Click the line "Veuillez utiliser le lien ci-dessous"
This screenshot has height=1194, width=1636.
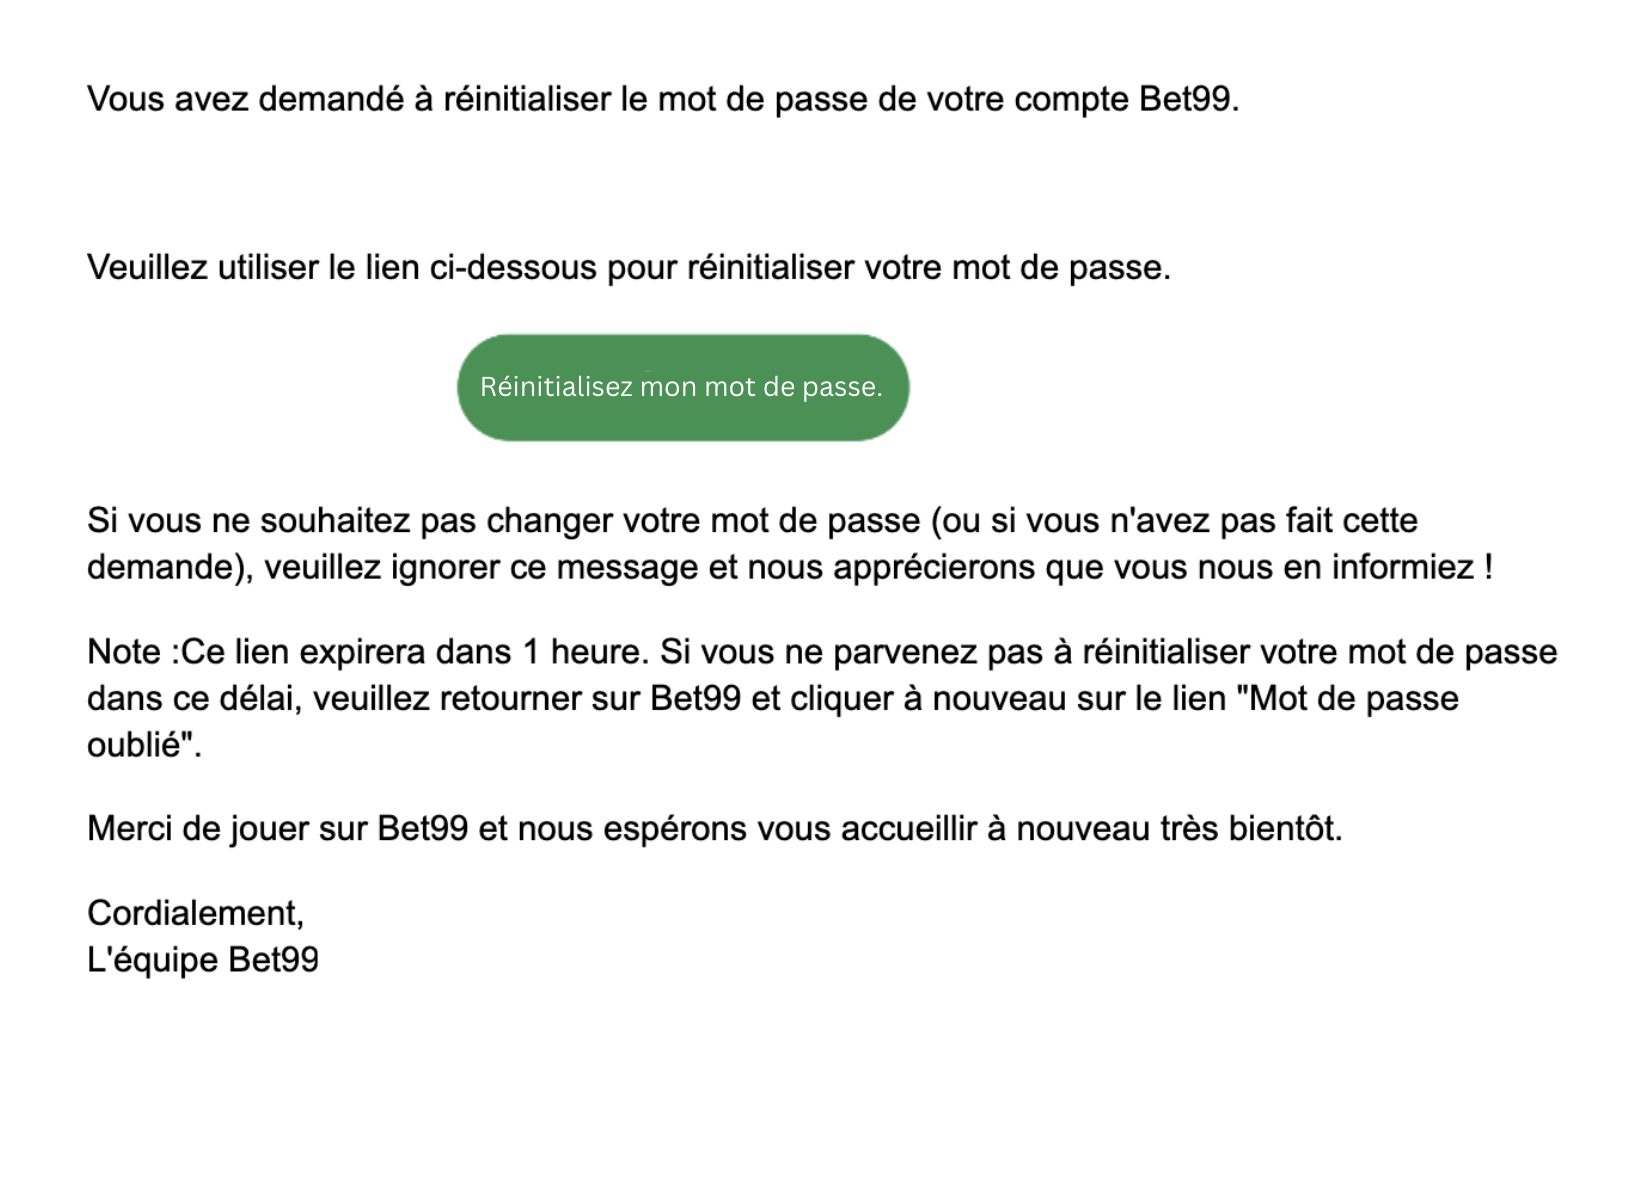(x=628, y=268)
